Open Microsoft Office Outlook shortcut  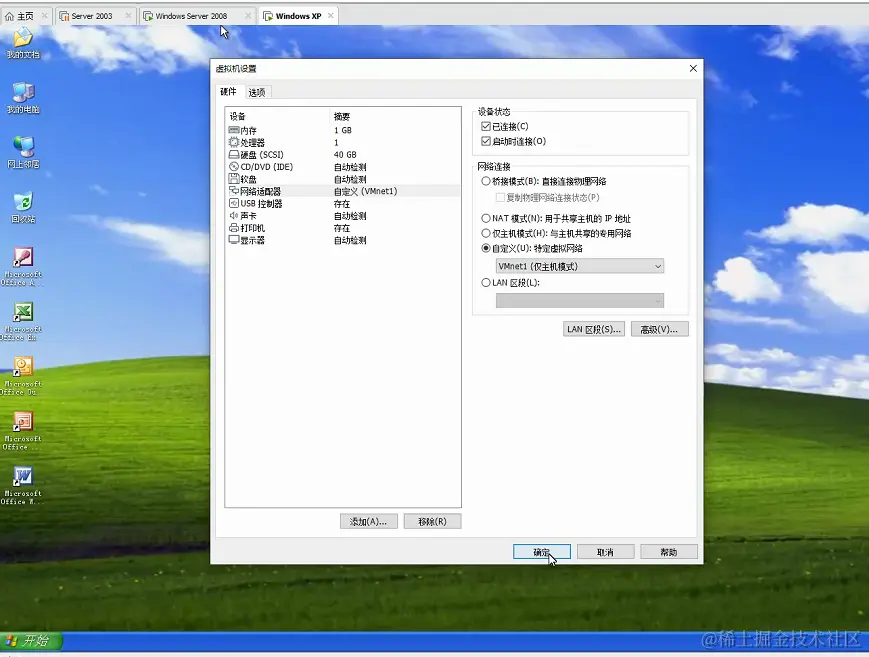22,376
